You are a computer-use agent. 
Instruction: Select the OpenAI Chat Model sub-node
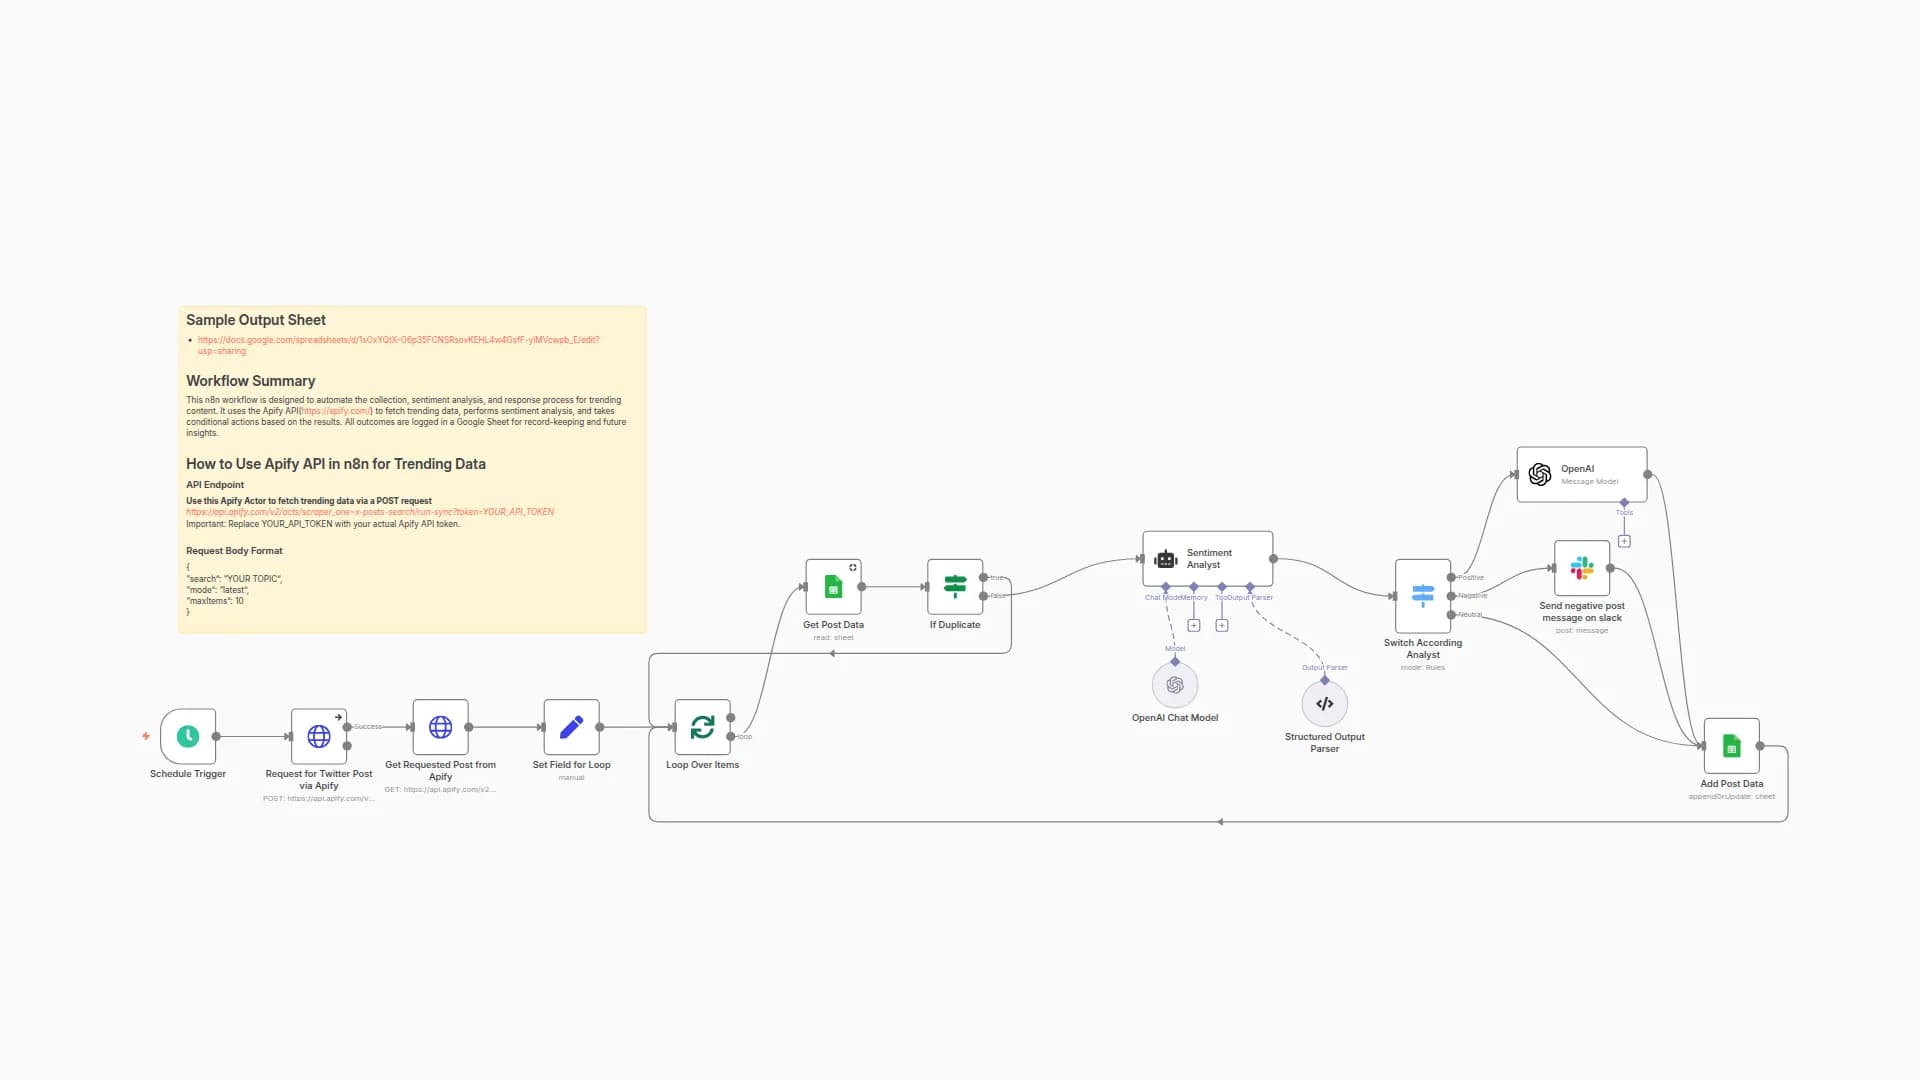click(x=1175, y=685)
